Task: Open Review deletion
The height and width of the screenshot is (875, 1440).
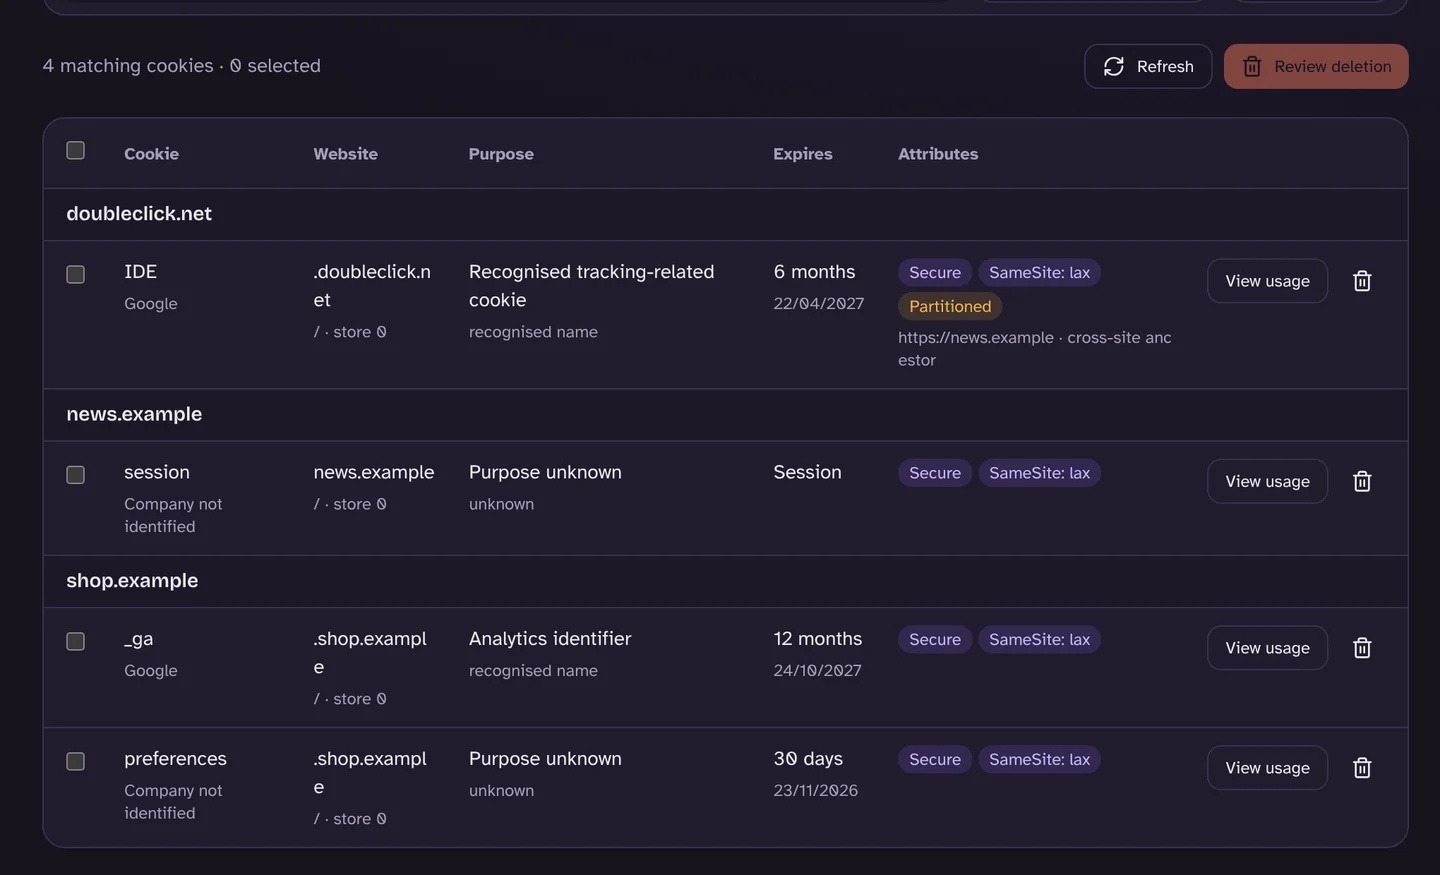Action: click(1316, 66)
